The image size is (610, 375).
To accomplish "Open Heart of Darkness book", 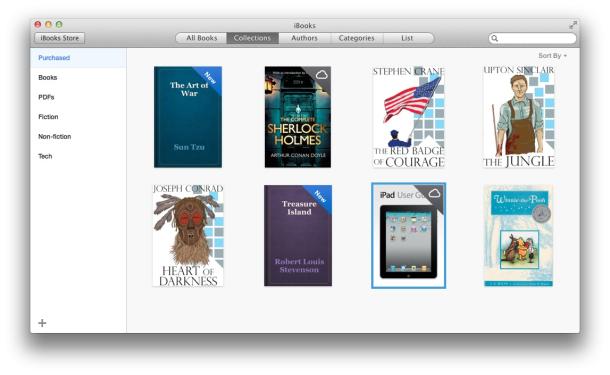I will click(x=188, y=236).
